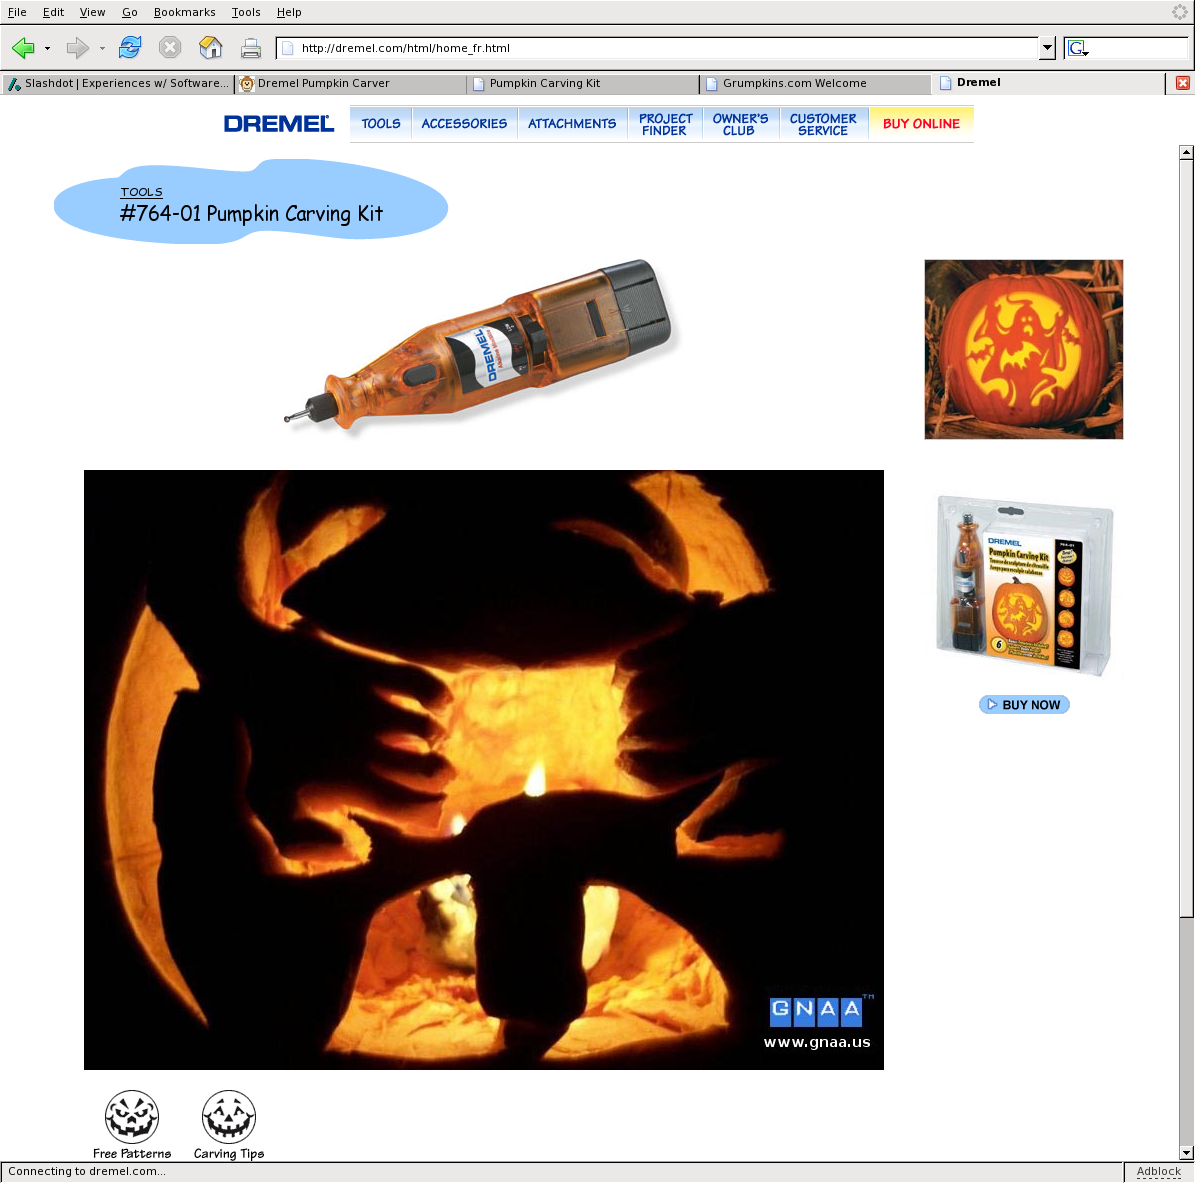
Task: Click the page scrollbar up arrow
Action: pos(1186,152)
